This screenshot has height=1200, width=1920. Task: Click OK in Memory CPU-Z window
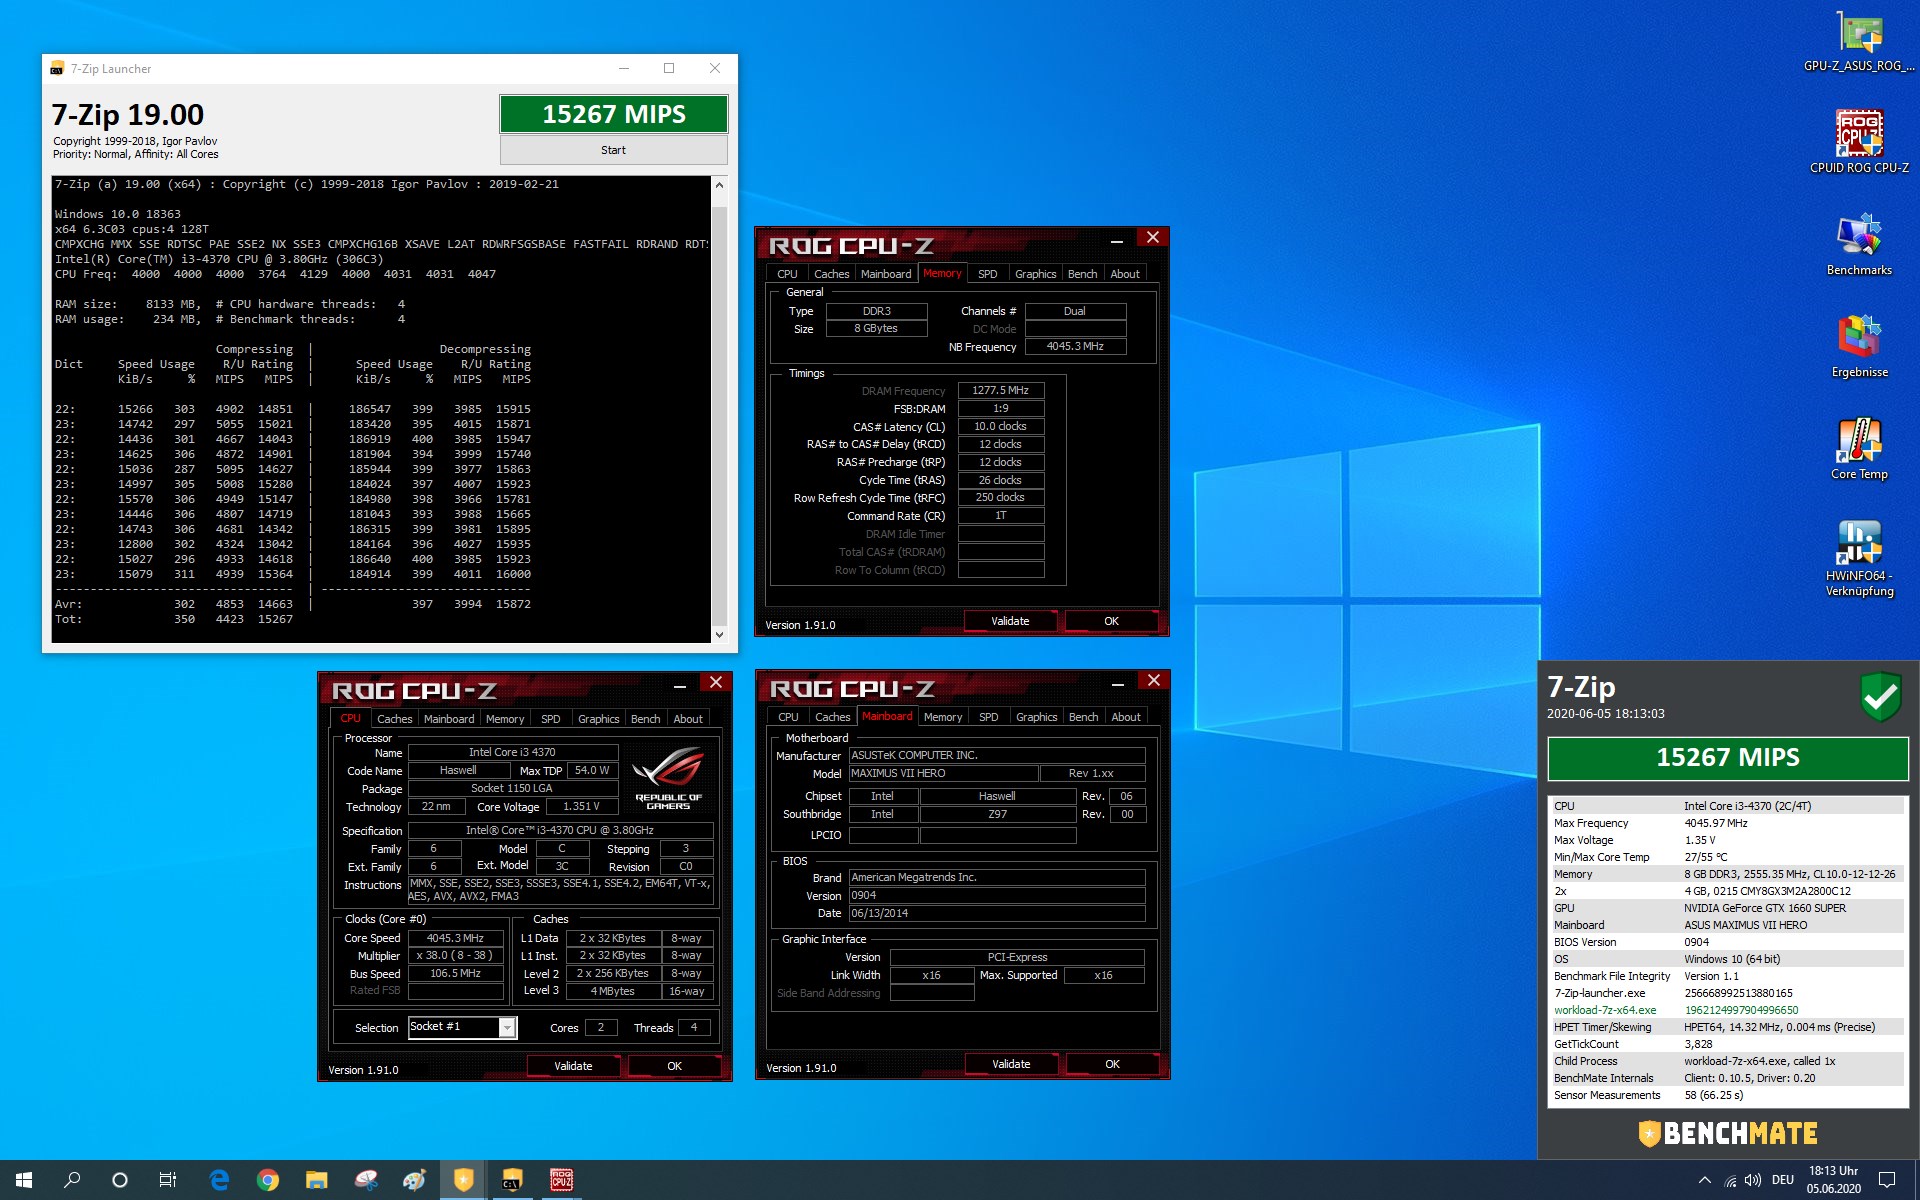point(1111,621)
